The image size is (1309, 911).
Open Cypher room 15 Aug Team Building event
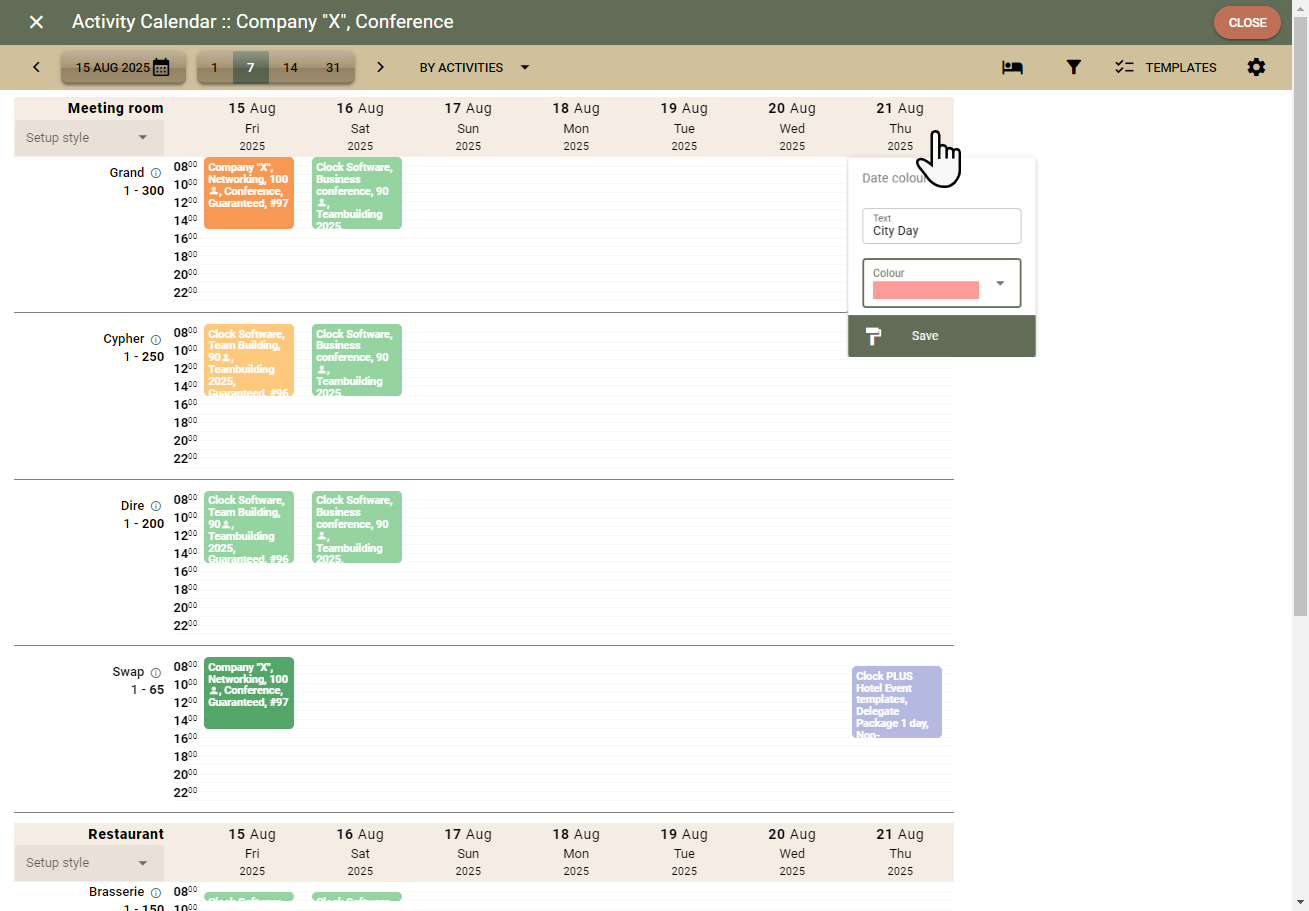tap(249, 360)
